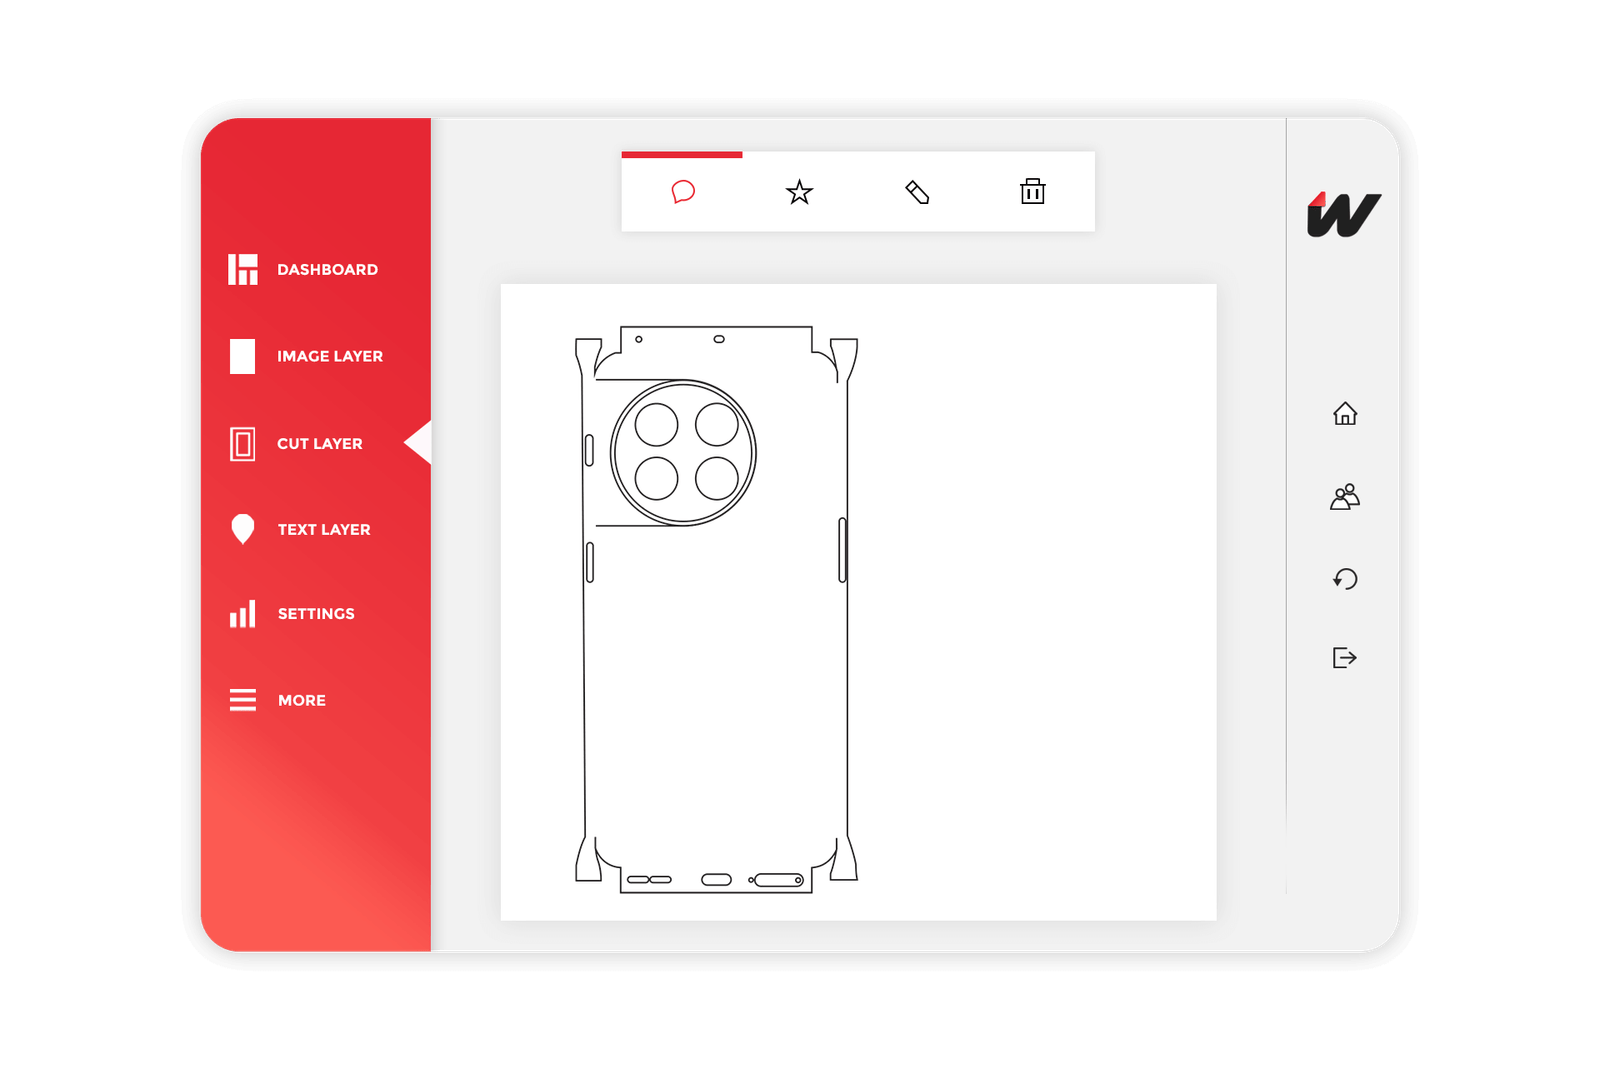Select the comment tool in the top toolbar
The height and width of the screenshot is (1083, 1600).
point(683,192)
